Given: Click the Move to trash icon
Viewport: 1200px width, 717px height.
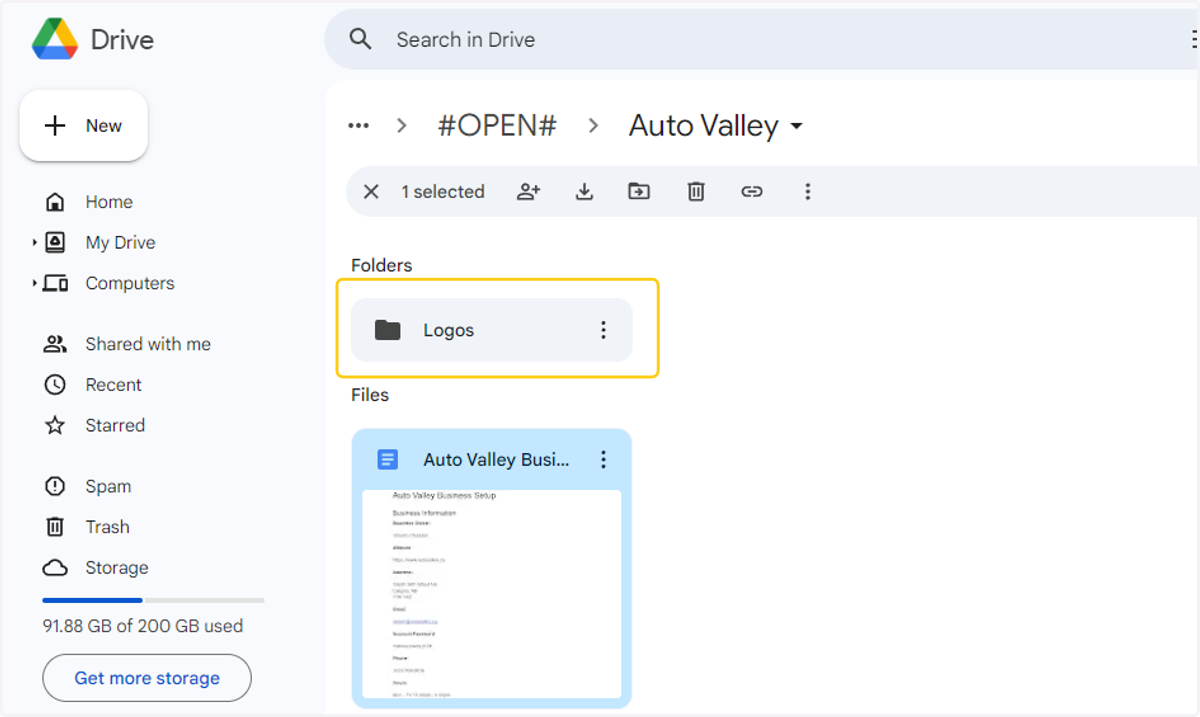Looking at the screenshot, I should point(696,192).
